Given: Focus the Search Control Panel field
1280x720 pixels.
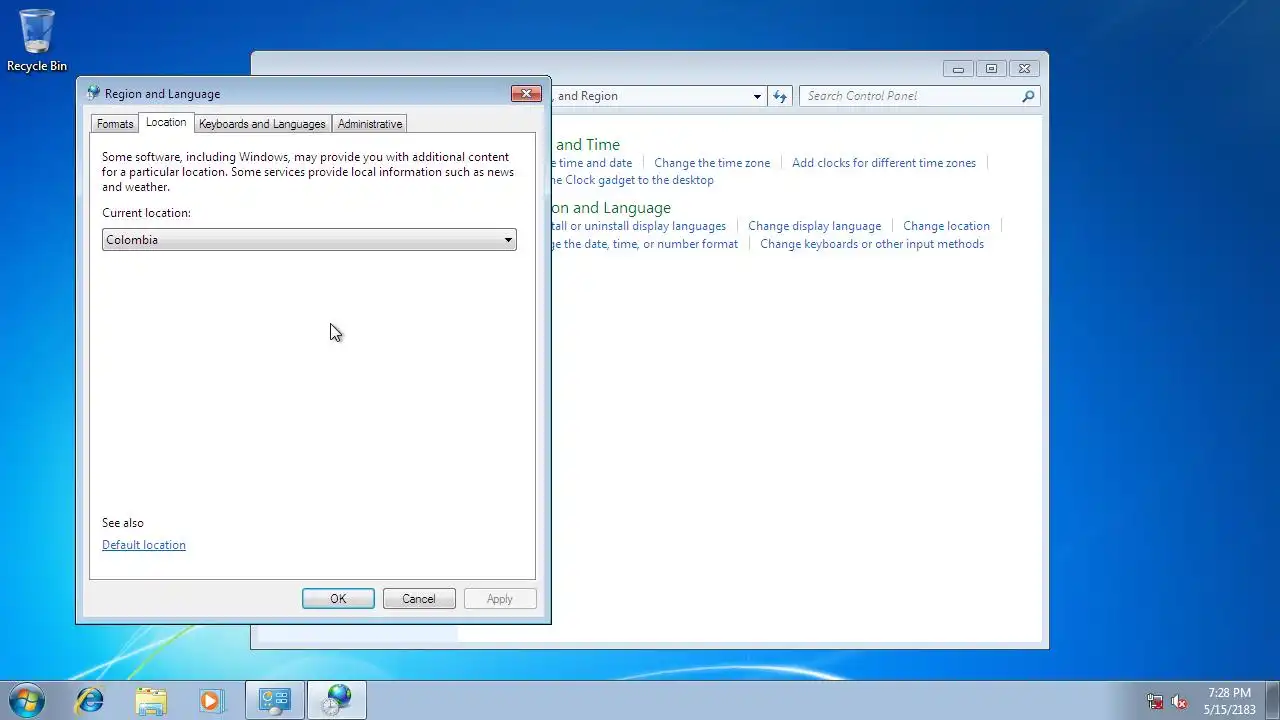Looking at the screenshot, I should 919,96.
